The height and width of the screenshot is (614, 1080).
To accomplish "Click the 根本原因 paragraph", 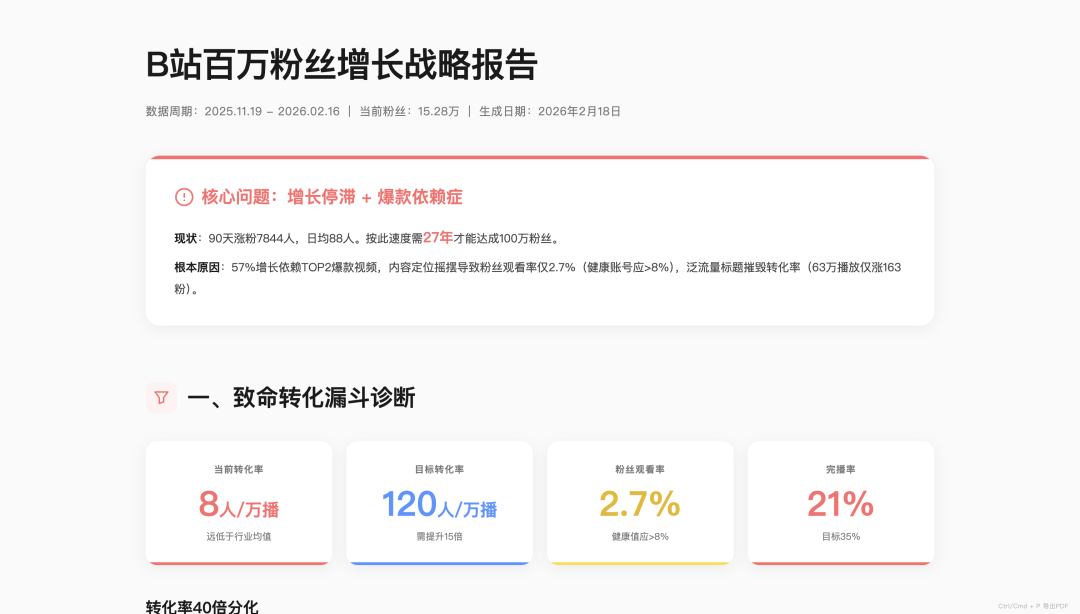I will click(x=538, y=278).
